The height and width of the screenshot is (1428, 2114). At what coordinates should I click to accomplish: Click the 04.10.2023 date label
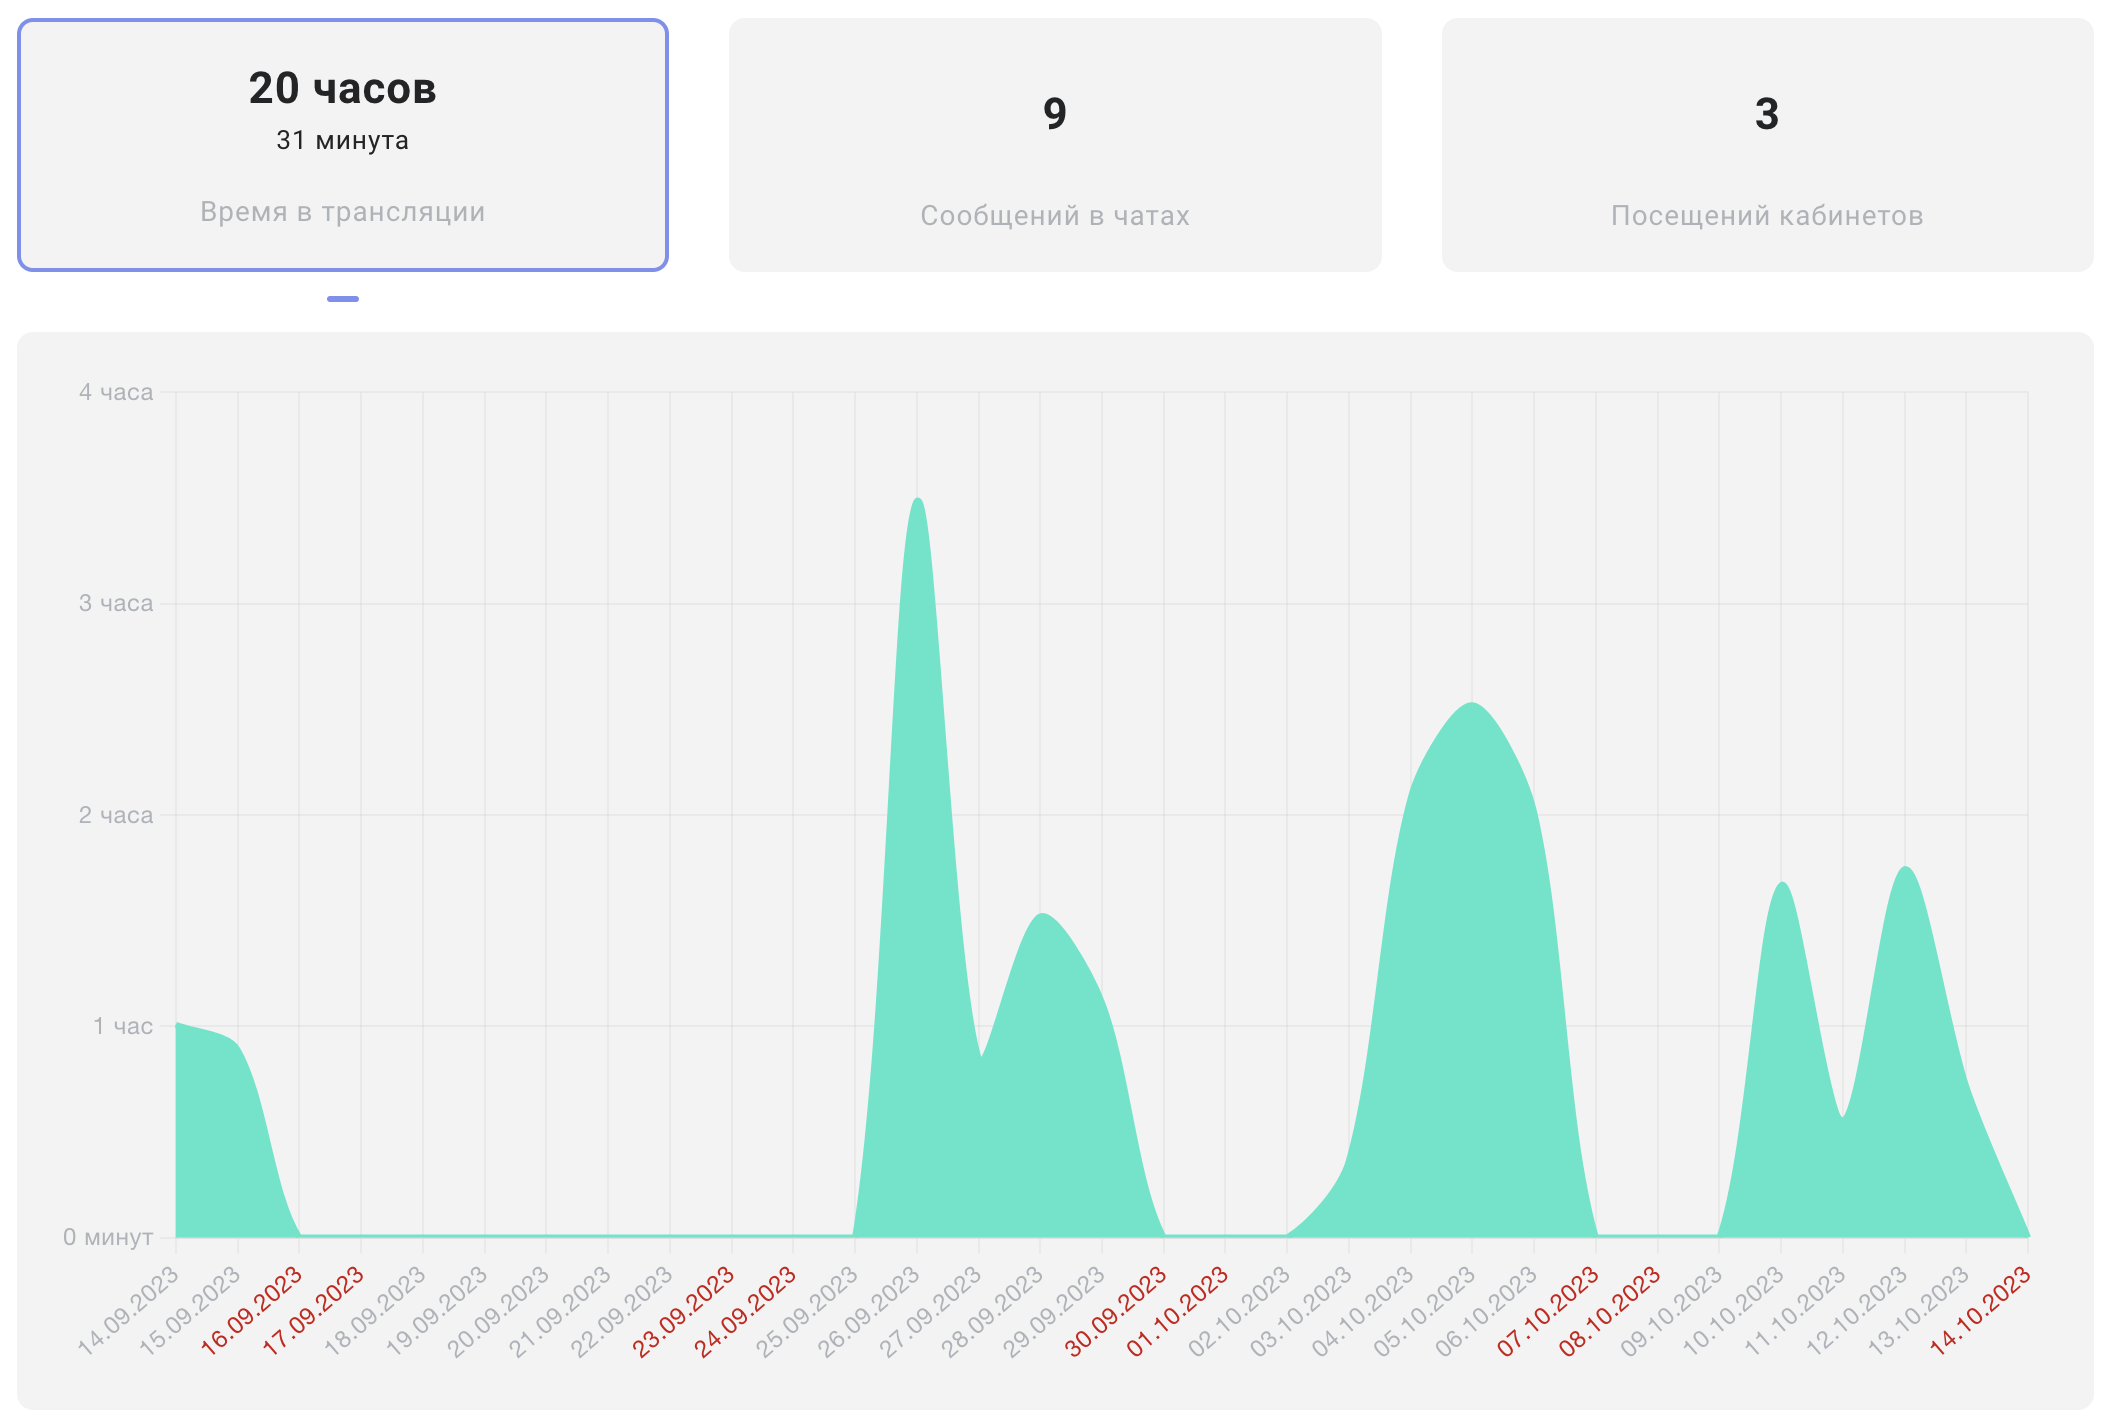(x=1364, y=1311)
